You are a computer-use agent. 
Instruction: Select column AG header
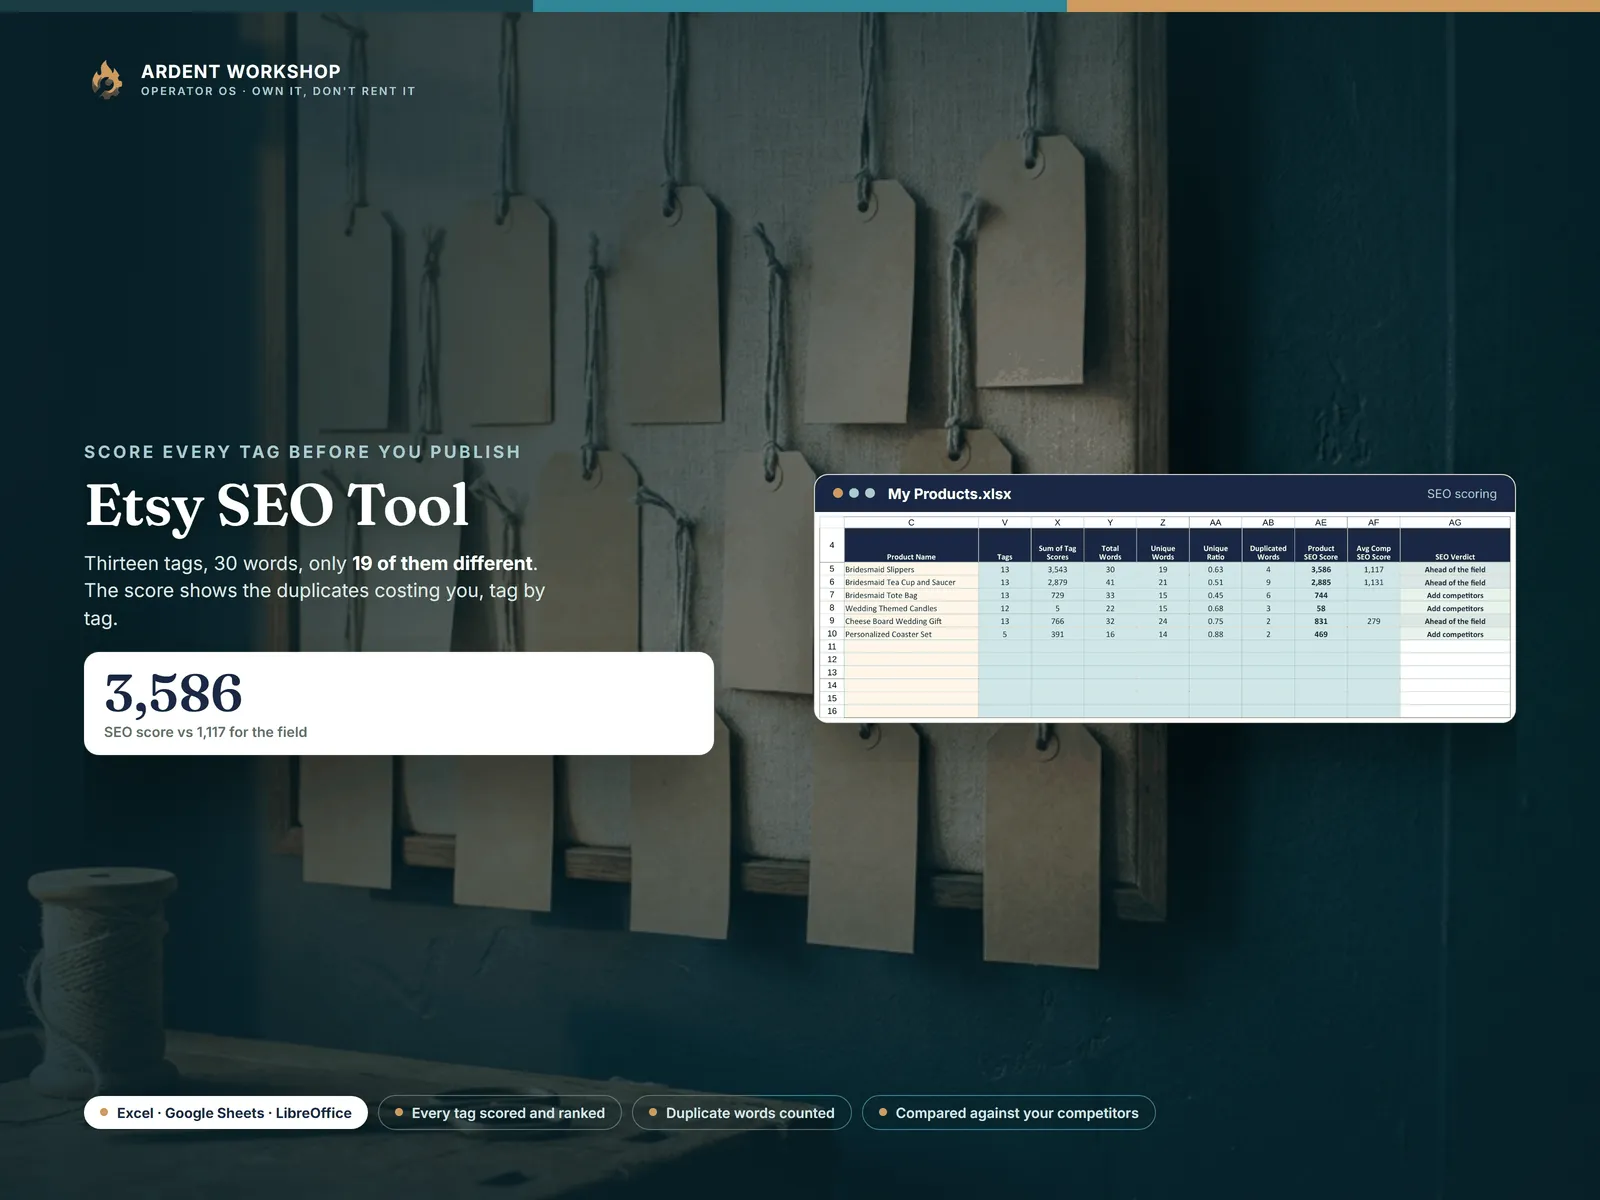[x=1455, y=523]
